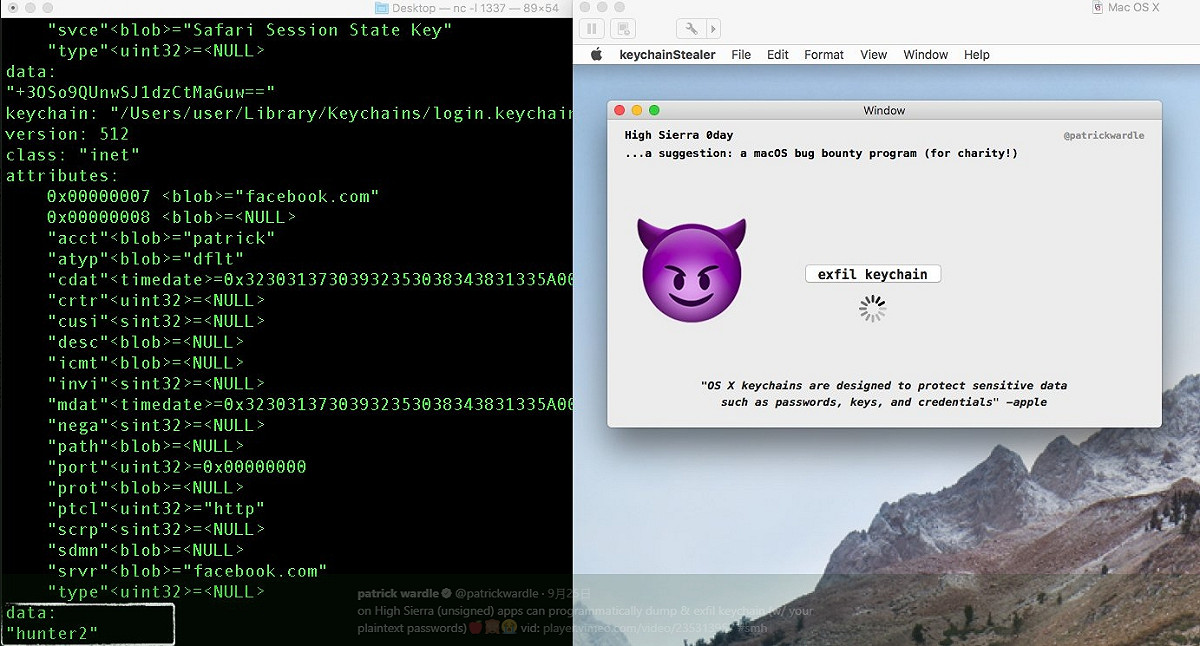
Task: Minimize the keychainStealer 'Window' with the yellow button
Action: 637,110
